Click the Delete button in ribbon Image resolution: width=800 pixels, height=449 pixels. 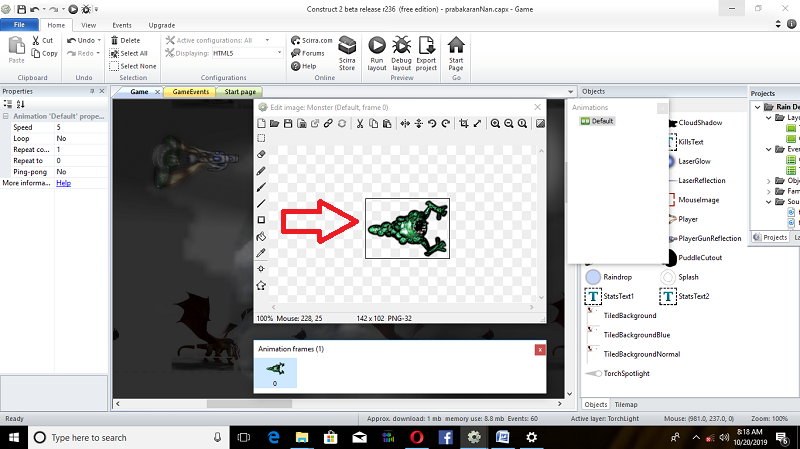[125, 40]
